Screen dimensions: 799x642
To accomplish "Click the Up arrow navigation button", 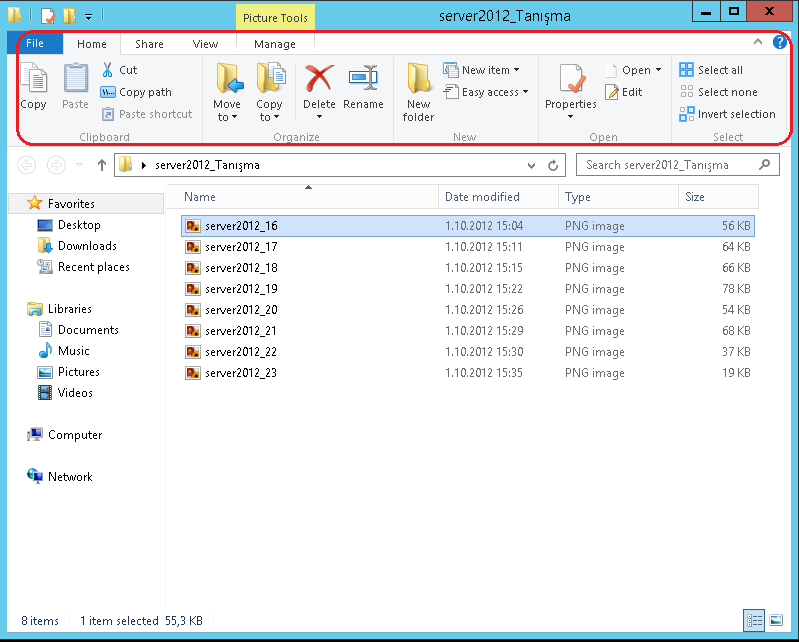I will [101, 165].
